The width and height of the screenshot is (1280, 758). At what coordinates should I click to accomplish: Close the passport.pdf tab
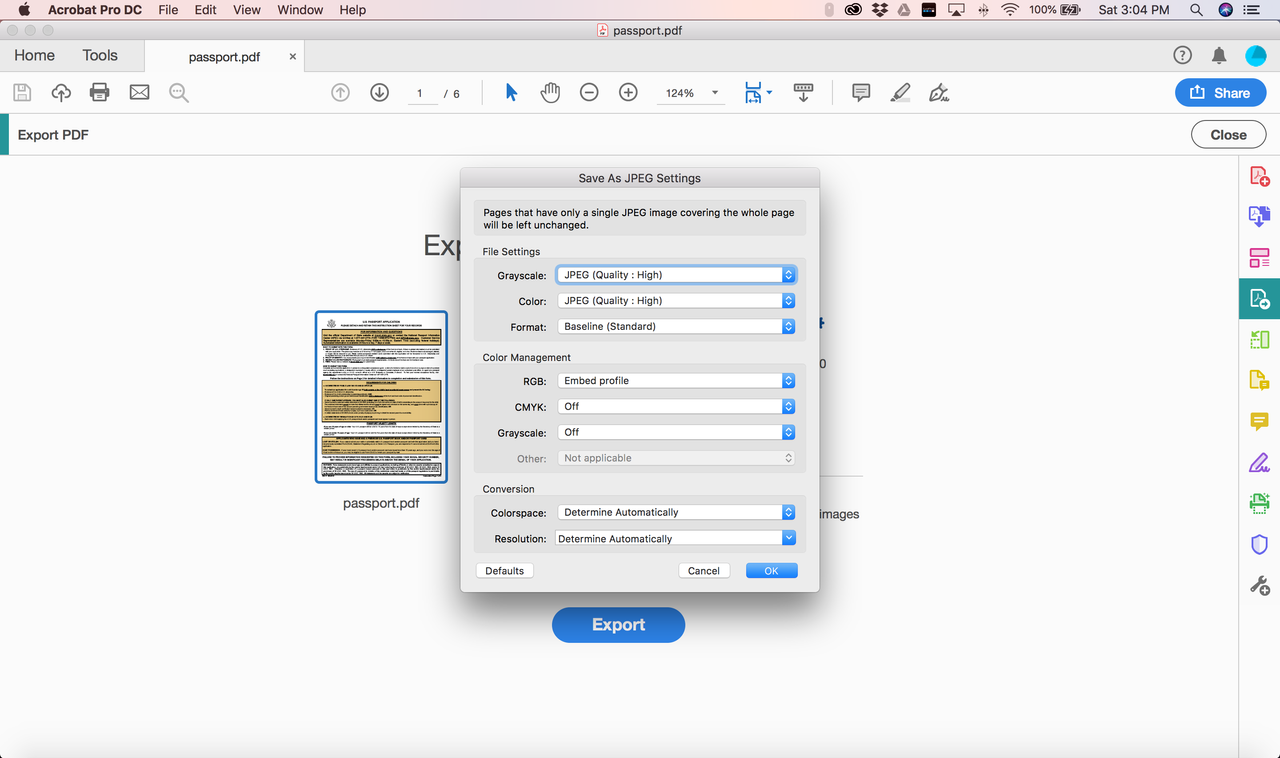click(x=293, y=57)
